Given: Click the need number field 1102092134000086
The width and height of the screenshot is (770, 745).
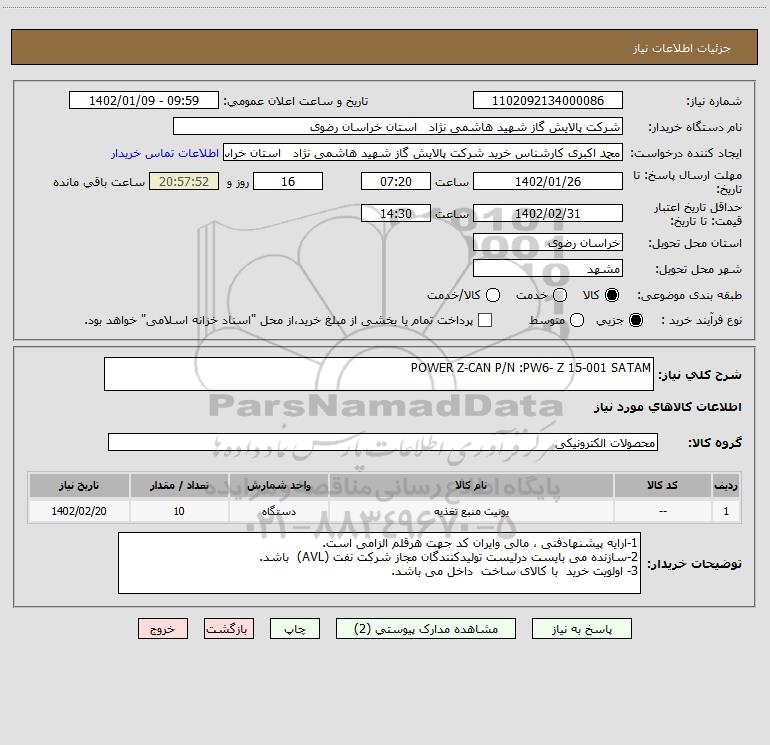Looking at the screenshot, I should pos(548,100).
